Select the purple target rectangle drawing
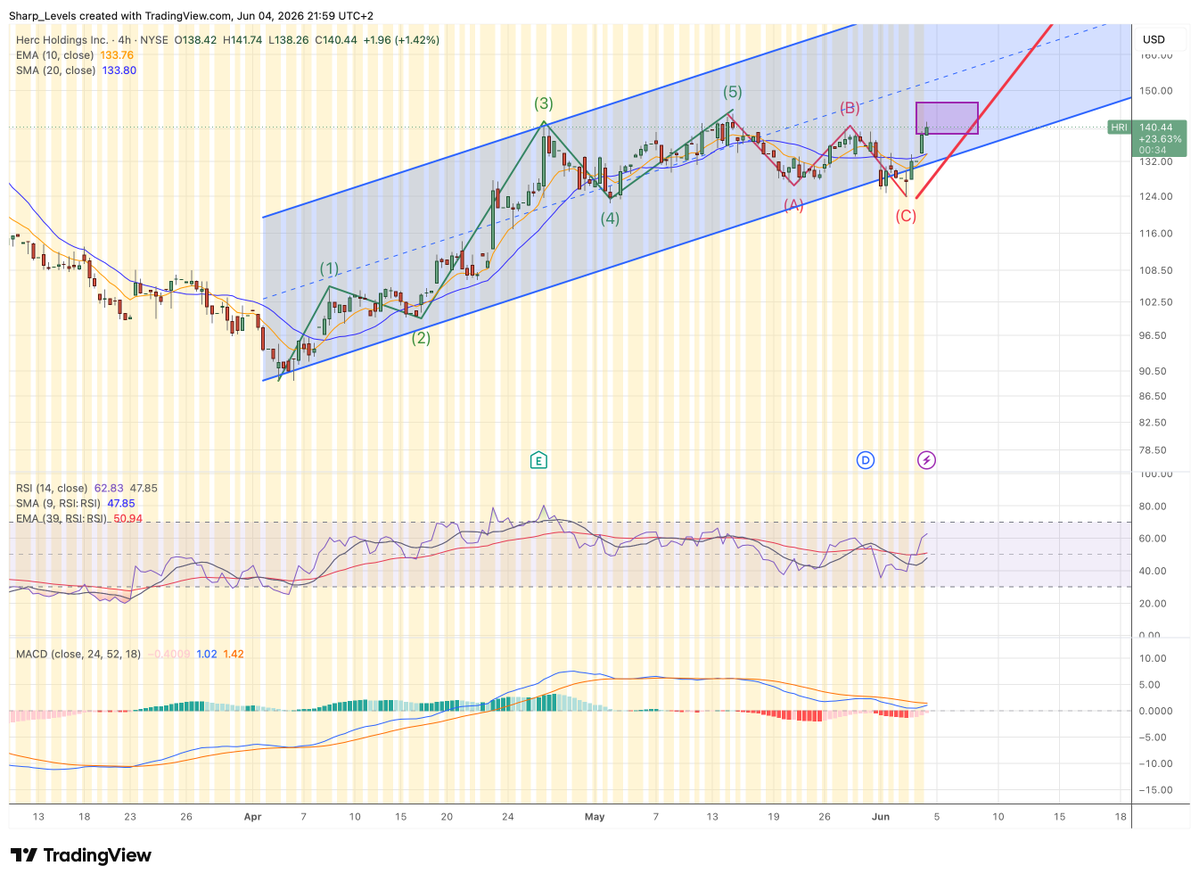The height and width of the screenshot is (882, 1199). click(947, 118)
